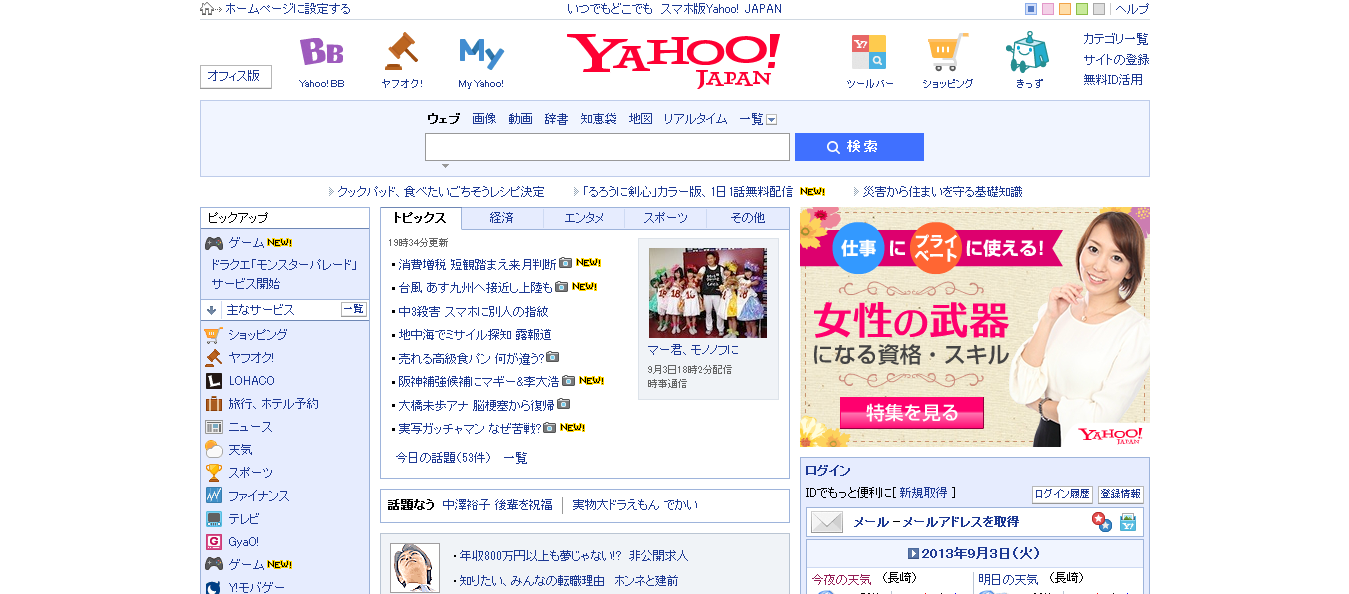Click the 天気 sun-cloud icon in sidebar
The image size is (1349, 594).
coord(213,450)
